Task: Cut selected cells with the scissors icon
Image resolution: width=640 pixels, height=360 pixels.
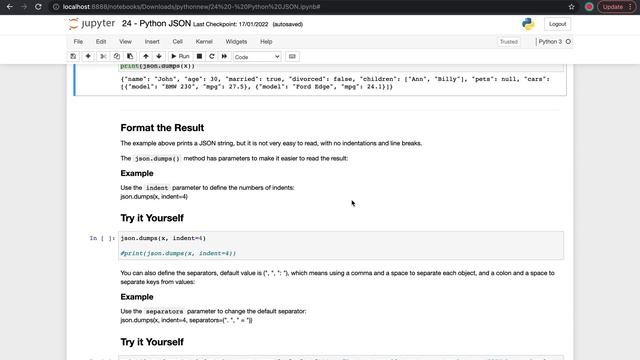Action: [103, 56]
